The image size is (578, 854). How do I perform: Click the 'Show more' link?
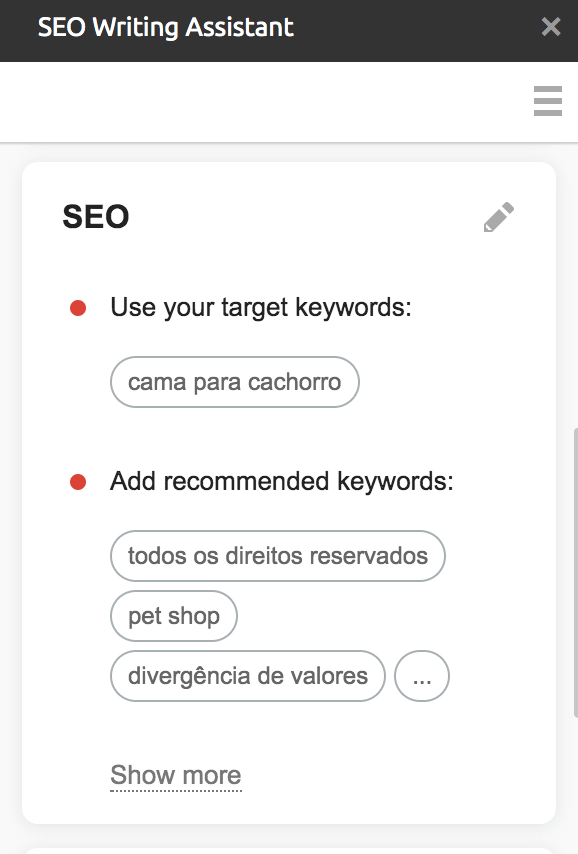coord(176,775)
